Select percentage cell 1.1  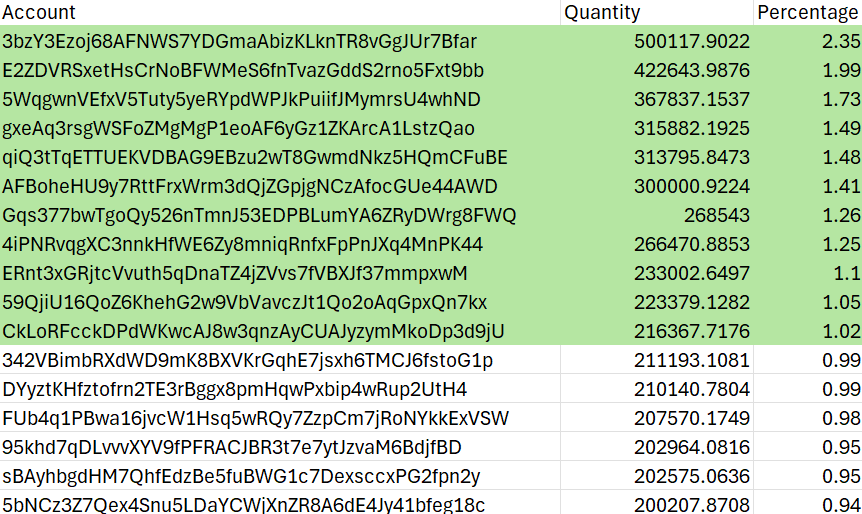(808, 273)
